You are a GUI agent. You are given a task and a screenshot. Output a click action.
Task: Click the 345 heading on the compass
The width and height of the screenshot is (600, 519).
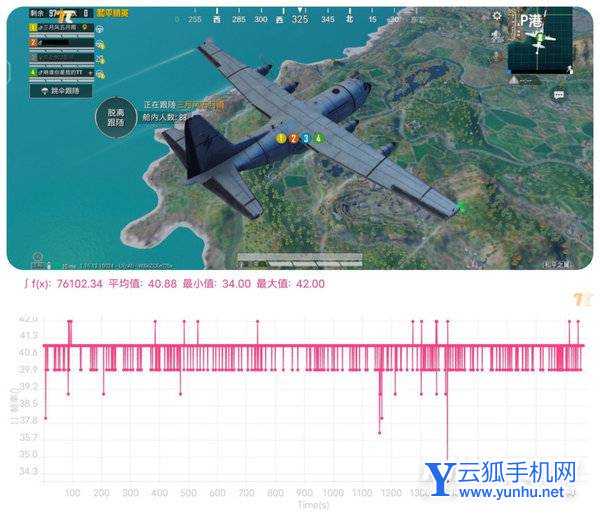[x=328, y=19]
